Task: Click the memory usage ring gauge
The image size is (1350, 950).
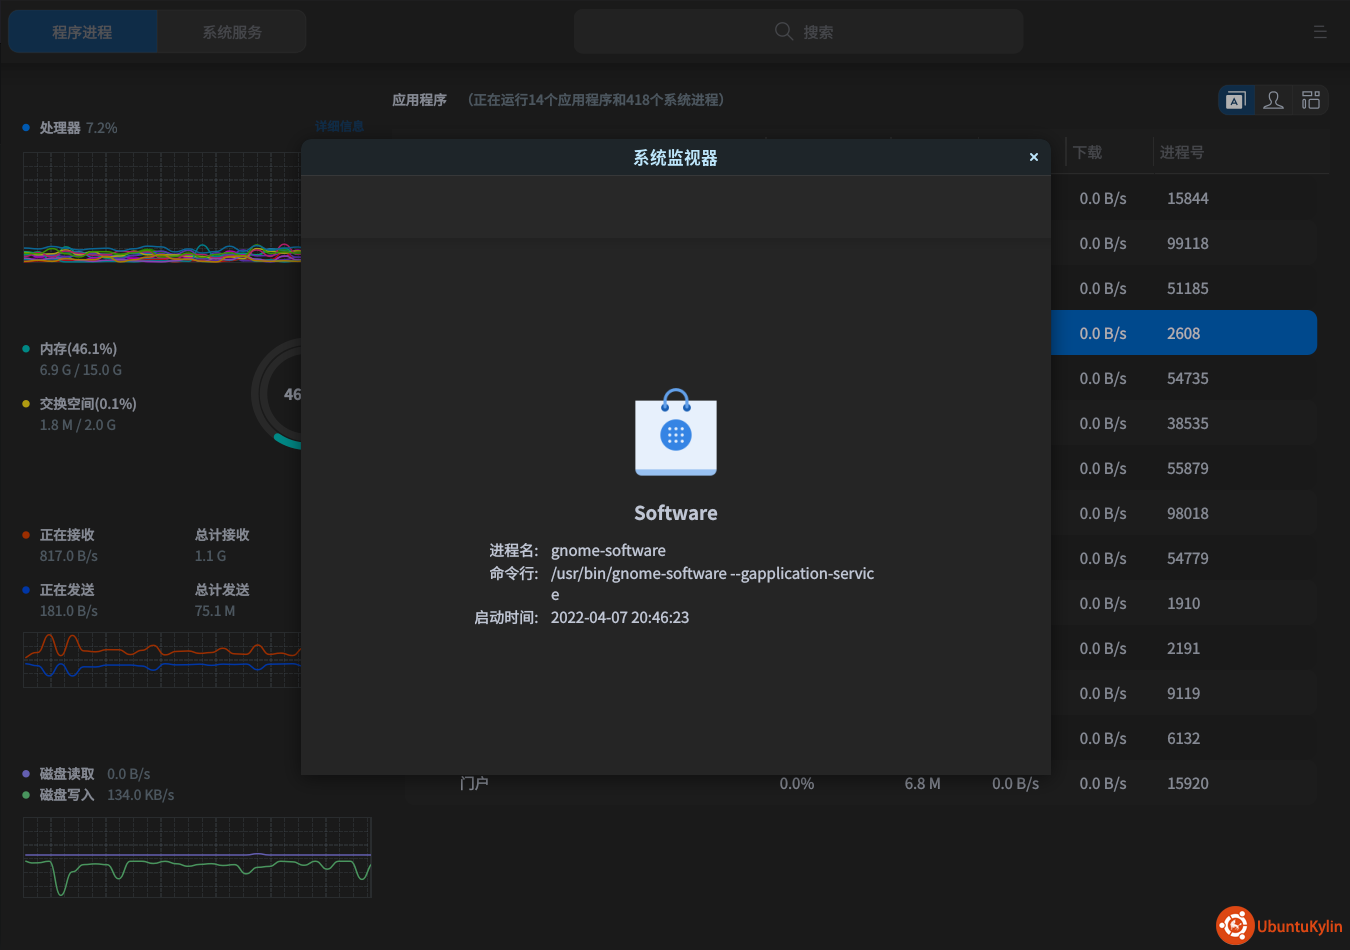Action: [278, 394]
